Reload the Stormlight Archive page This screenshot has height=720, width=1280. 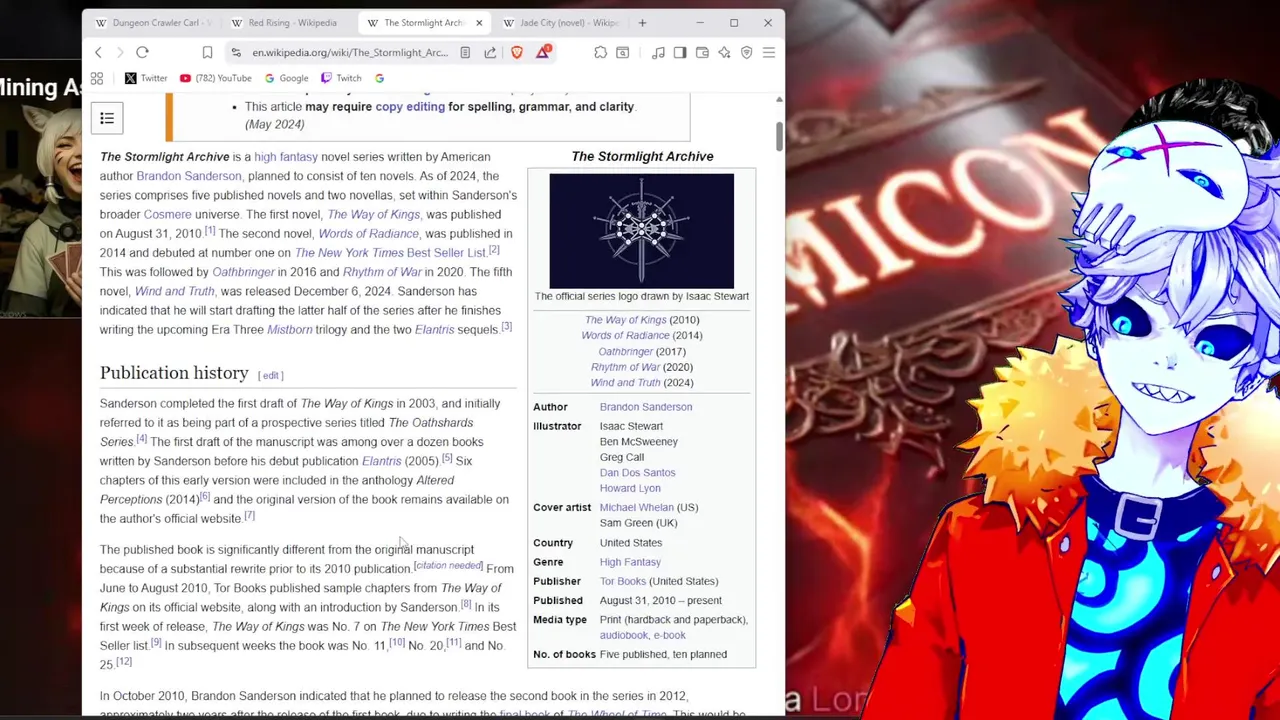click(x=142, y=52)
